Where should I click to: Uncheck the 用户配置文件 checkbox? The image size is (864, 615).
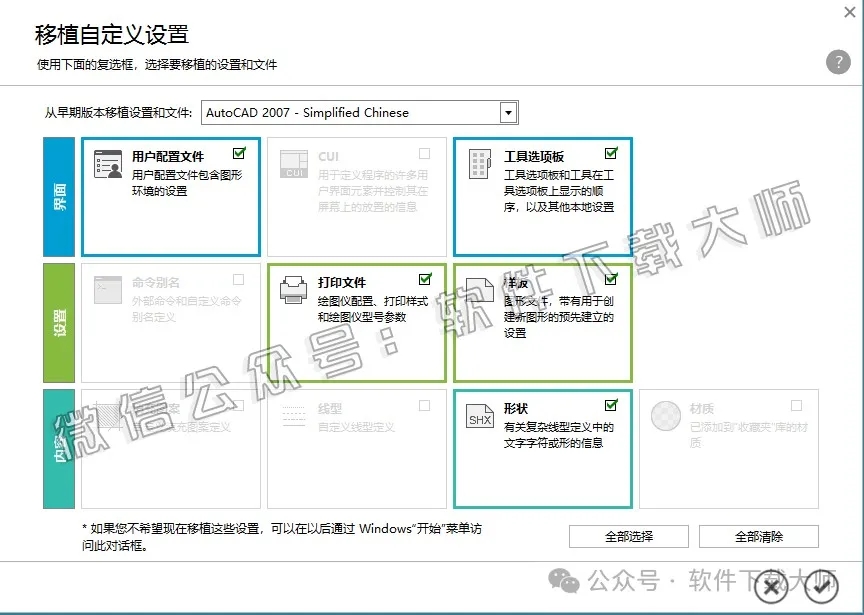coord(238,152)
